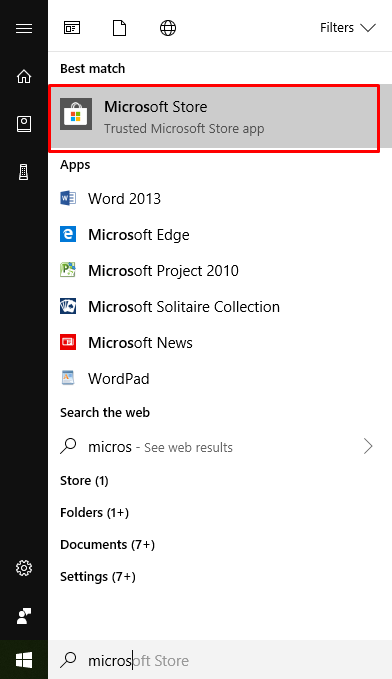
Task: Open WordPad from the Apps list
Action: pos(220,378)
